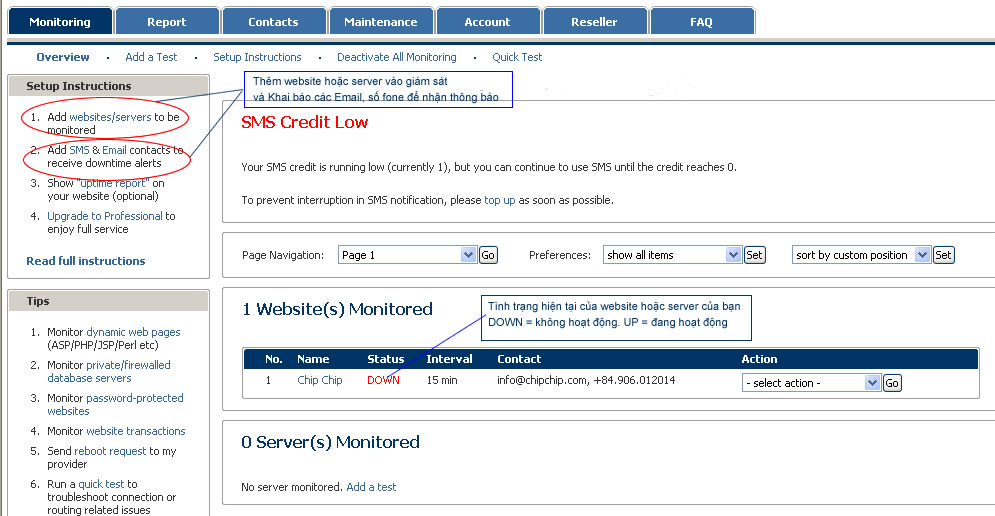Click the Interval column header

(449, 359)
